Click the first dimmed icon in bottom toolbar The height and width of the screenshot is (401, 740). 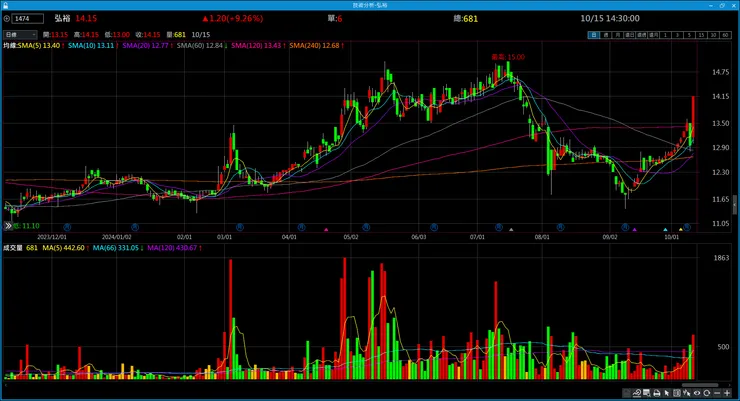click(x=627, y=393)
